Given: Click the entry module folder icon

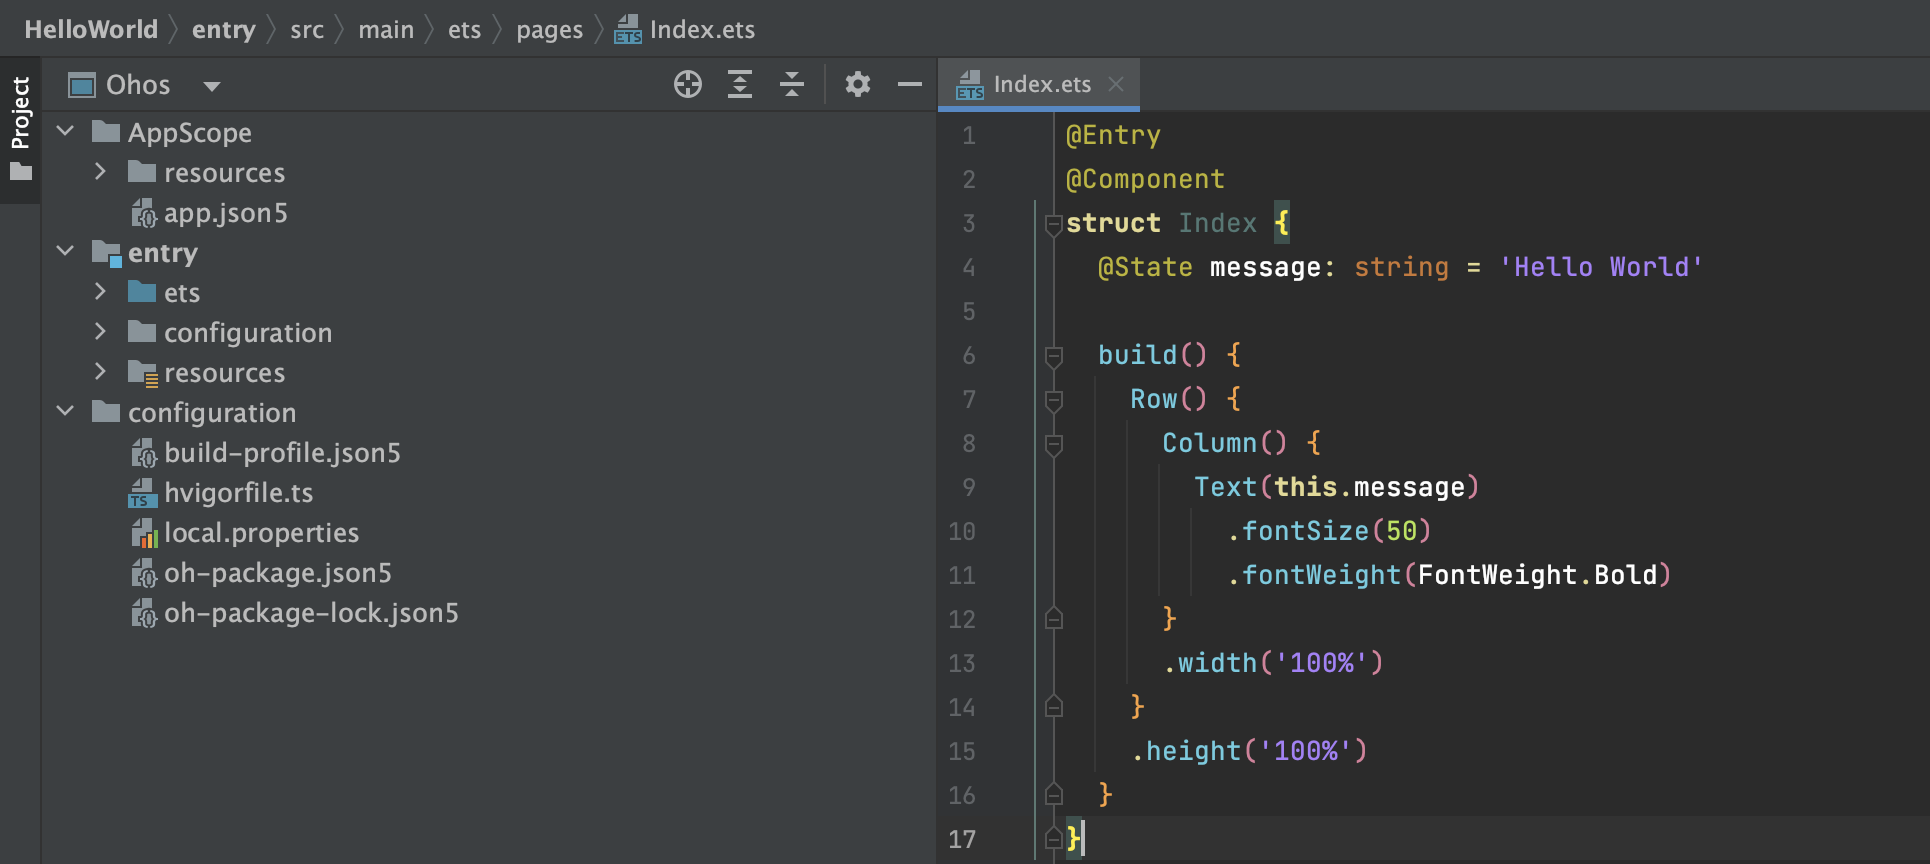Looking at the screenshot, I should click(107, 253).
